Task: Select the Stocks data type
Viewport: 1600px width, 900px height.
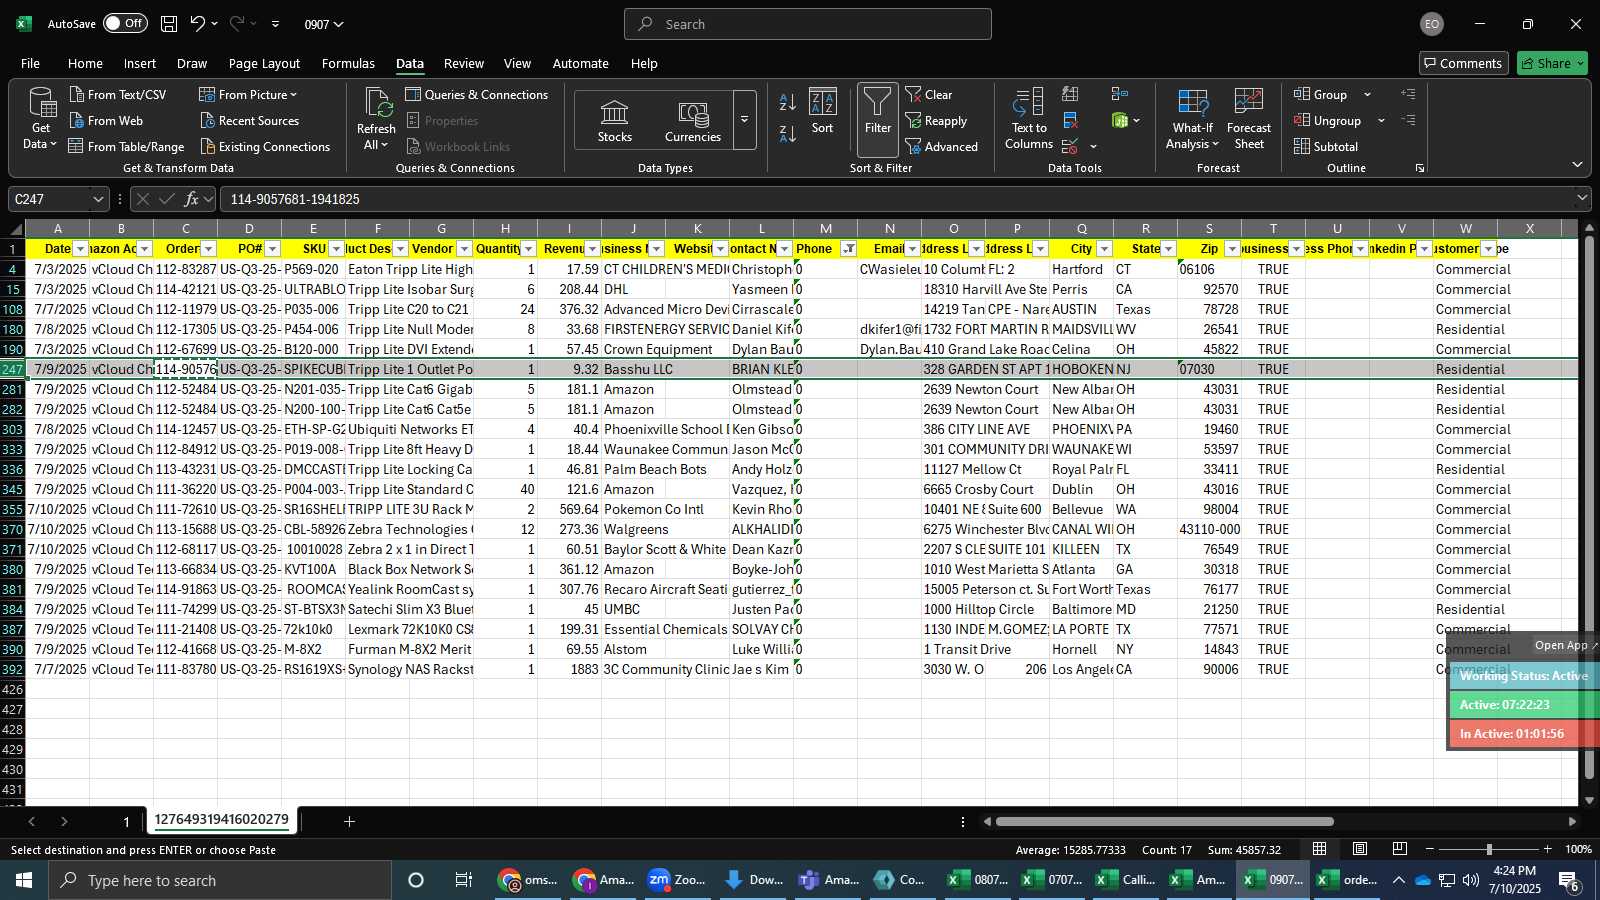Action: tap(614, 120)
